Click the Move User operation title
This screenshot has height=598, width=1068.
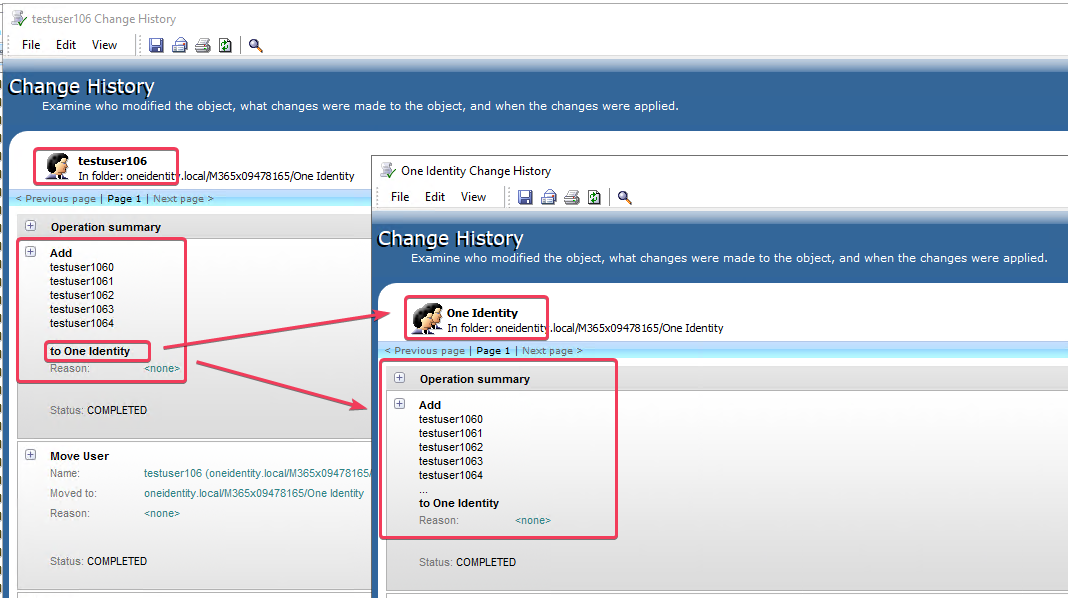click(x=79, y=456)
